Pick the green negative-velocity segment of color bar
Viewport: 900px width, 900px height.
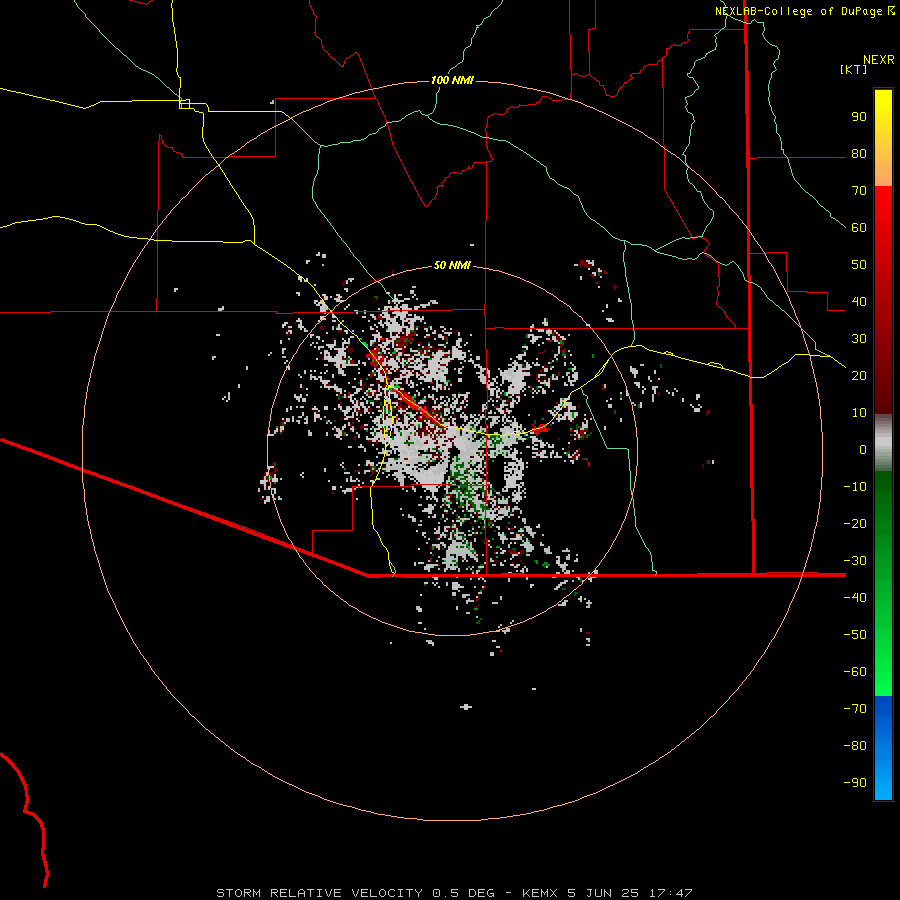(883, 584)
